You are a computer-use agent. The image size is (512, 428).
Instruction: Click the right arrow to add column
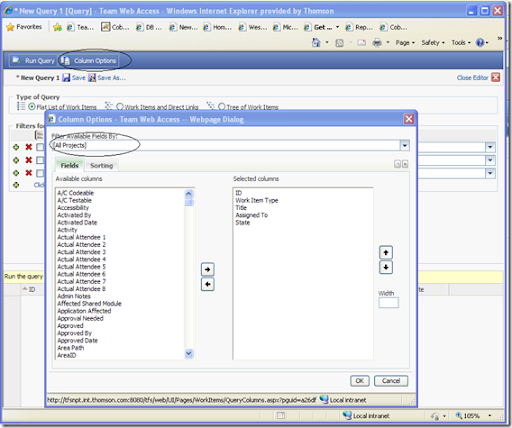pyautogui.click(x=207, y=269)
